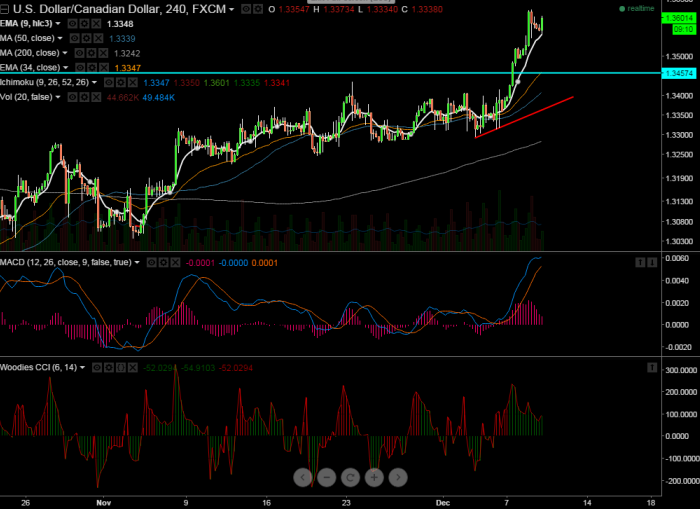Click the 1.35000 price scale label

click(x=679, y=57)
